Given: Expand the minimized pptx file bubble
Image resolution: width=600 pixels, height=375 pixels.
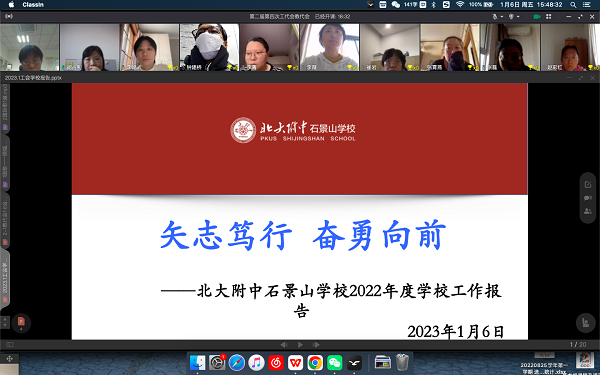Looking at the screenshot, I should [x=21, y=323].
